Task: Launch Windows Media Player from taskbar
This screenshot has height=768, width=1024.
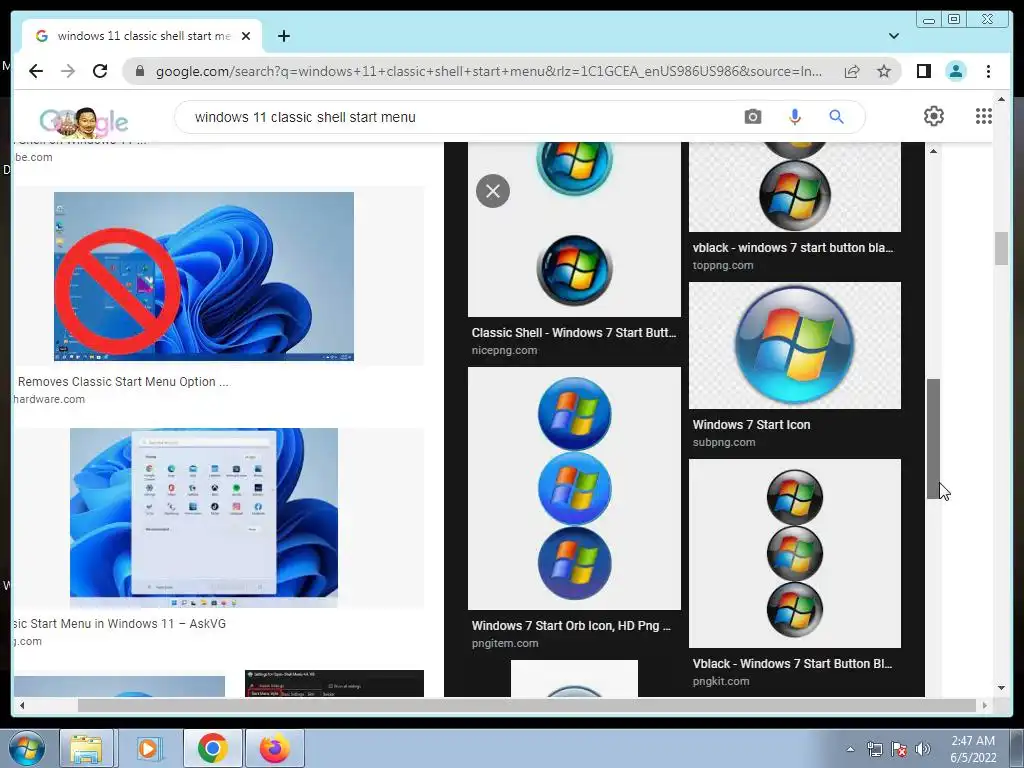Action: point(149,748)
